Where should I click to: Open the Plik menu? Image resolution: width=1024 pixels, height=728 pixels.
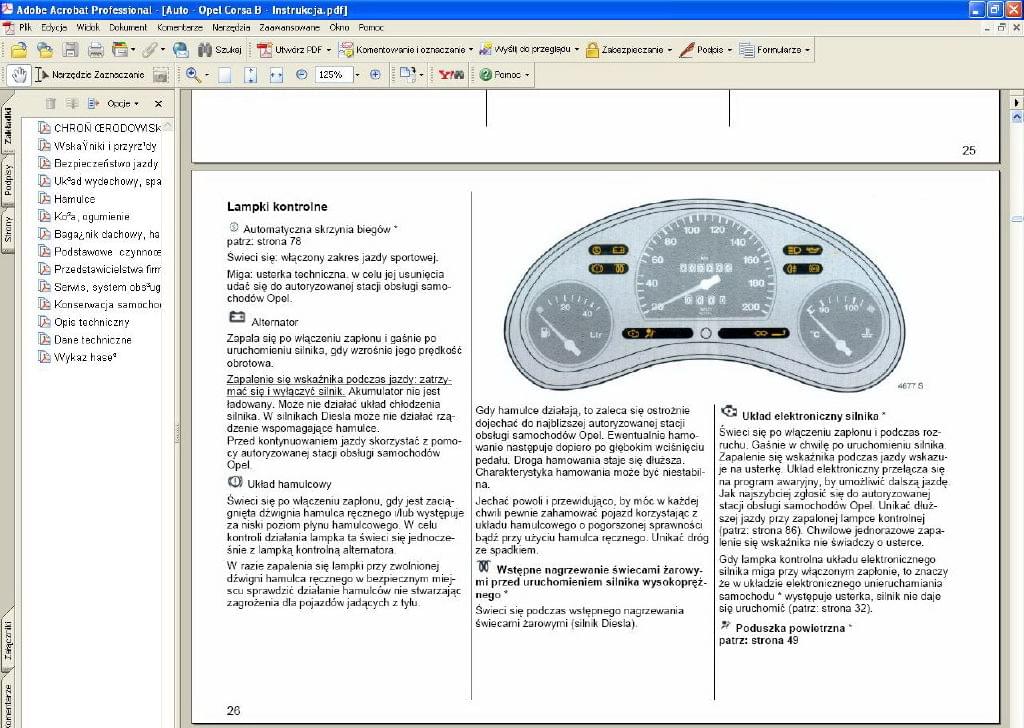pyautogui.click(x=25, y=27)
